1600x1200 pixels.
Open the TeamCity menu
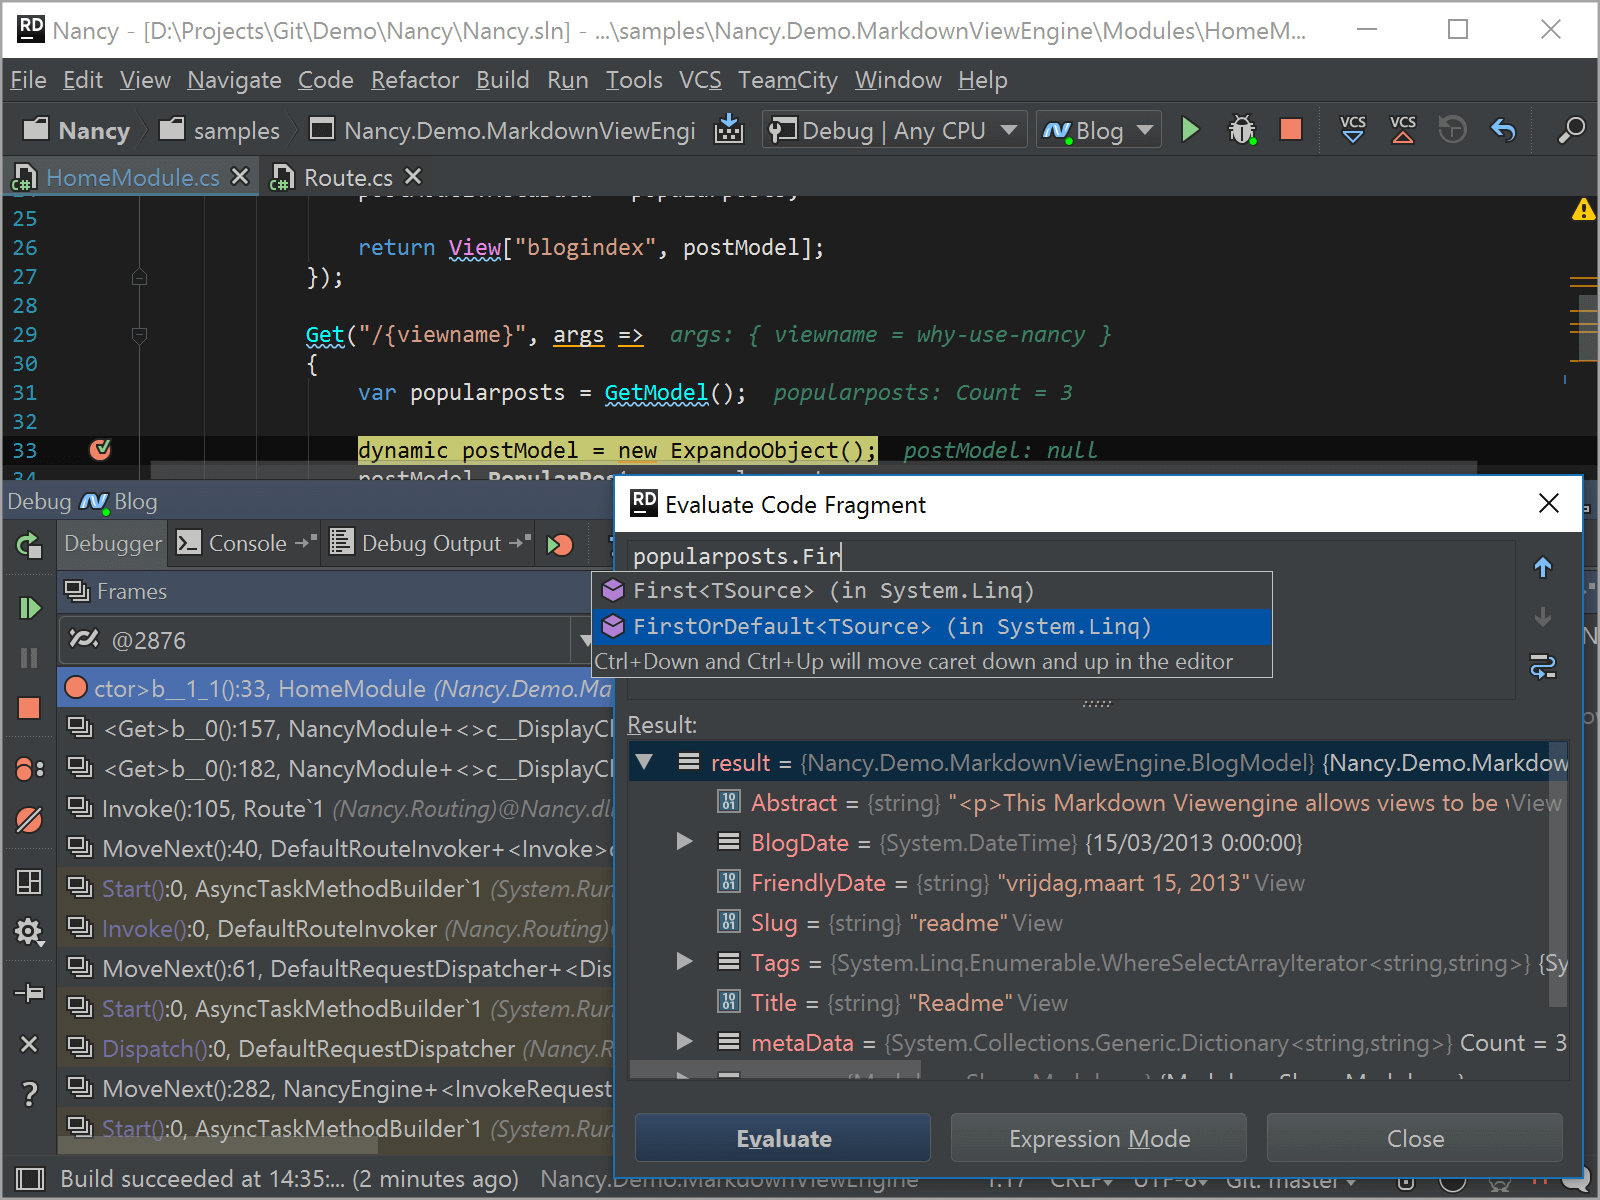[x=788, y=80]
